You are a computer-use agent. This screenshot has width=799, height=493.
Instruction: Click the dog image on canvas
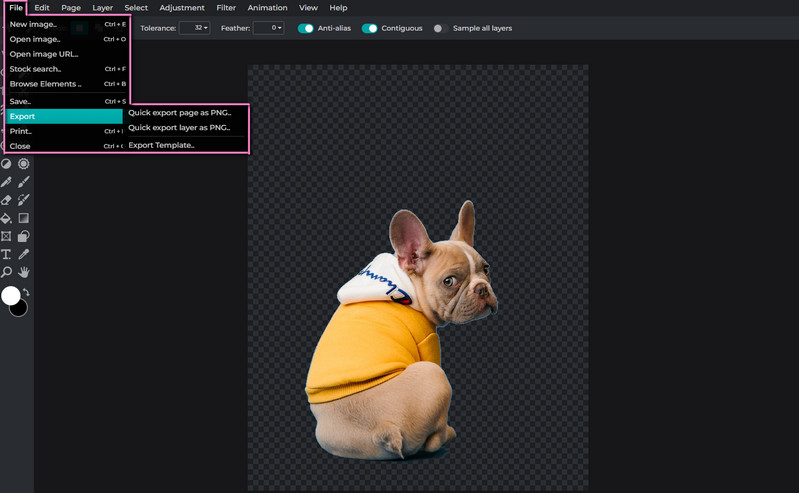pos(400,340)
